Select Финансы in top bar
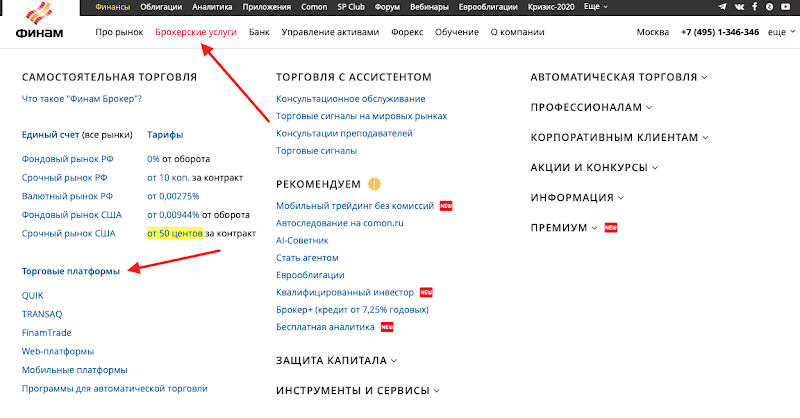This screenshot has height=418, width=800. (113, 7)
